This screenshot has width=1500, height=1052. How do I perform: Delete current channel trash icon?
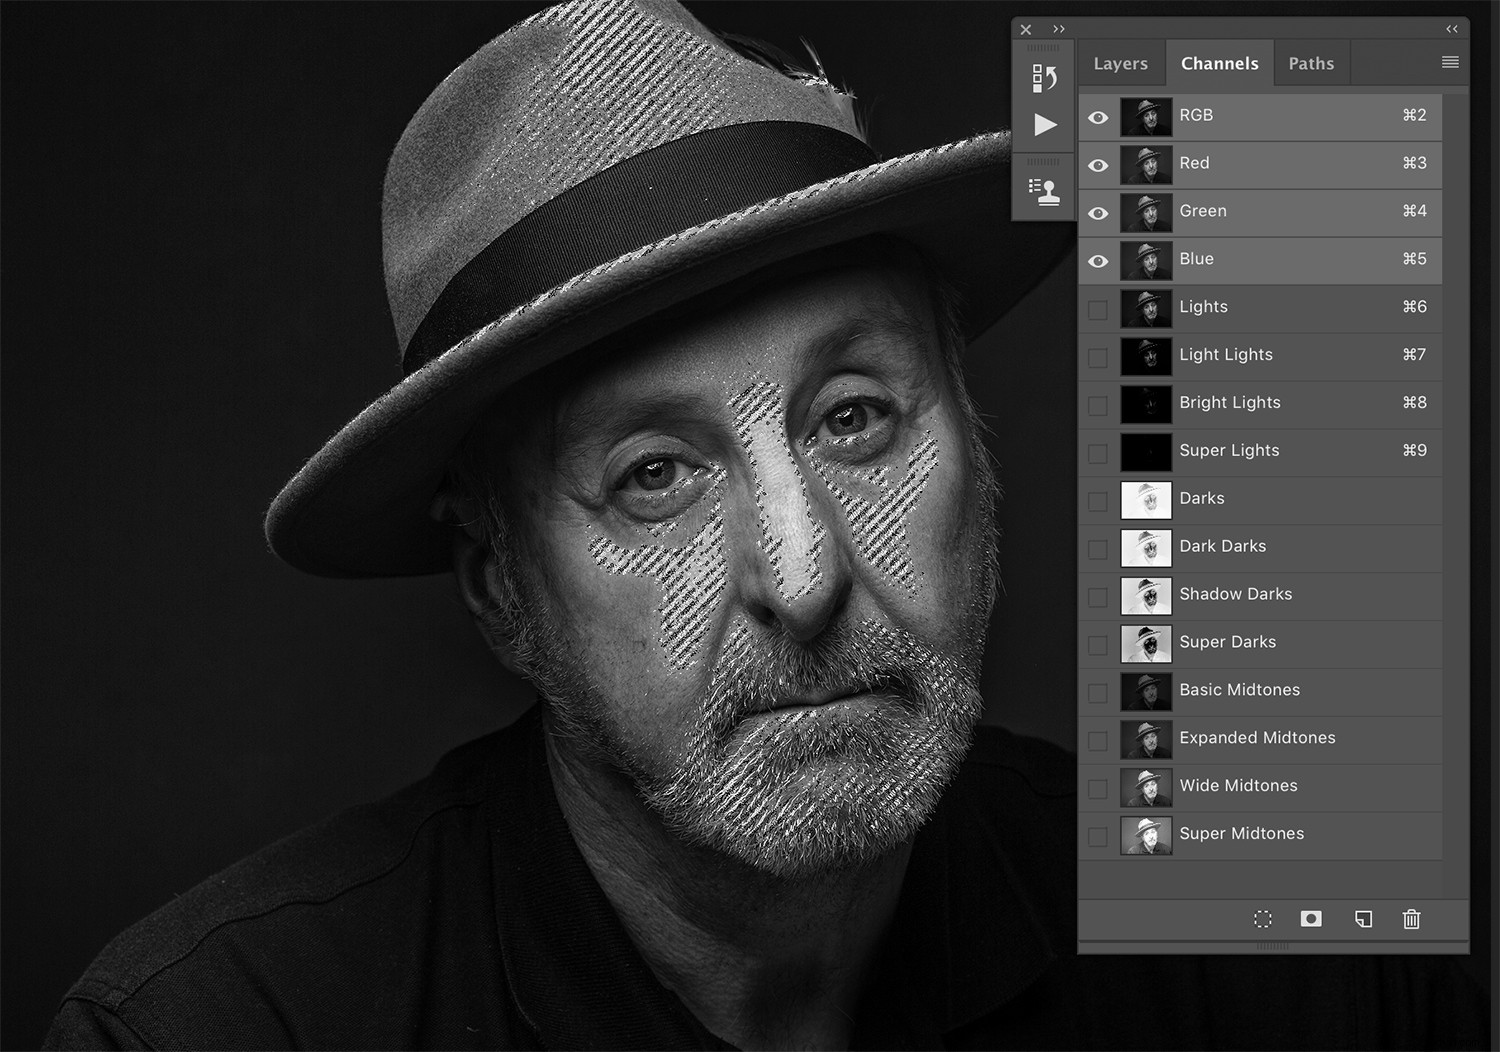click(1411, 919)
